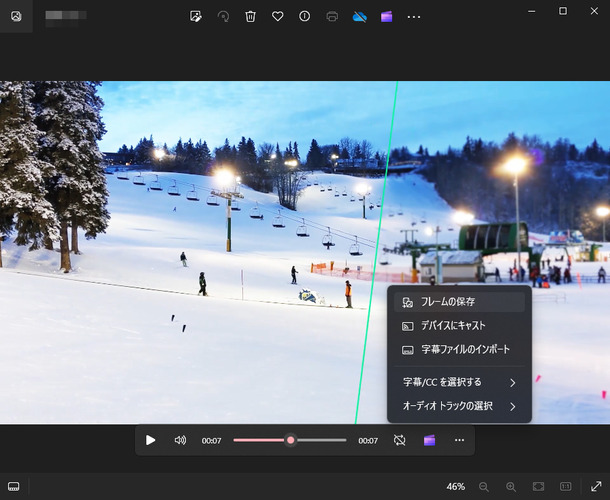Expand オーディオ トラックの選択 submenu
The height and width of the screenshot is (500, 610).
pyautogui.click(x=459, y=406)
